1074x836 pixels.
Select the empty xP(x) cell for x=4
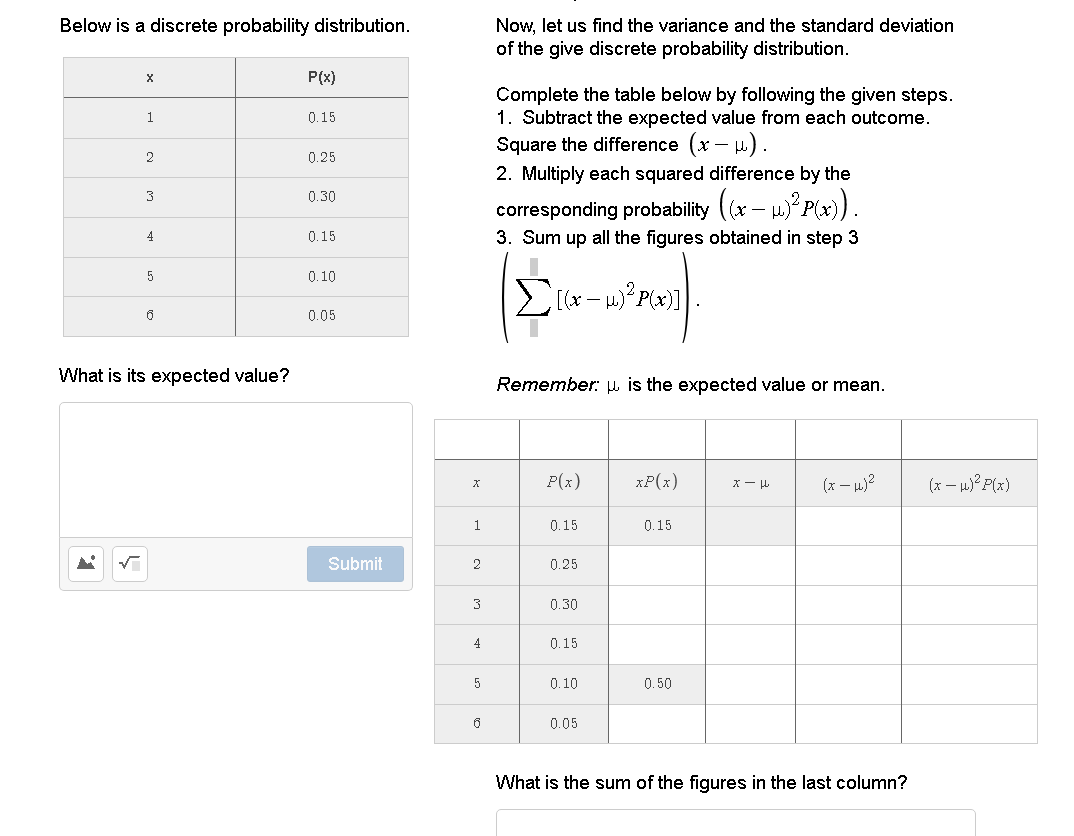pos(656,644)
